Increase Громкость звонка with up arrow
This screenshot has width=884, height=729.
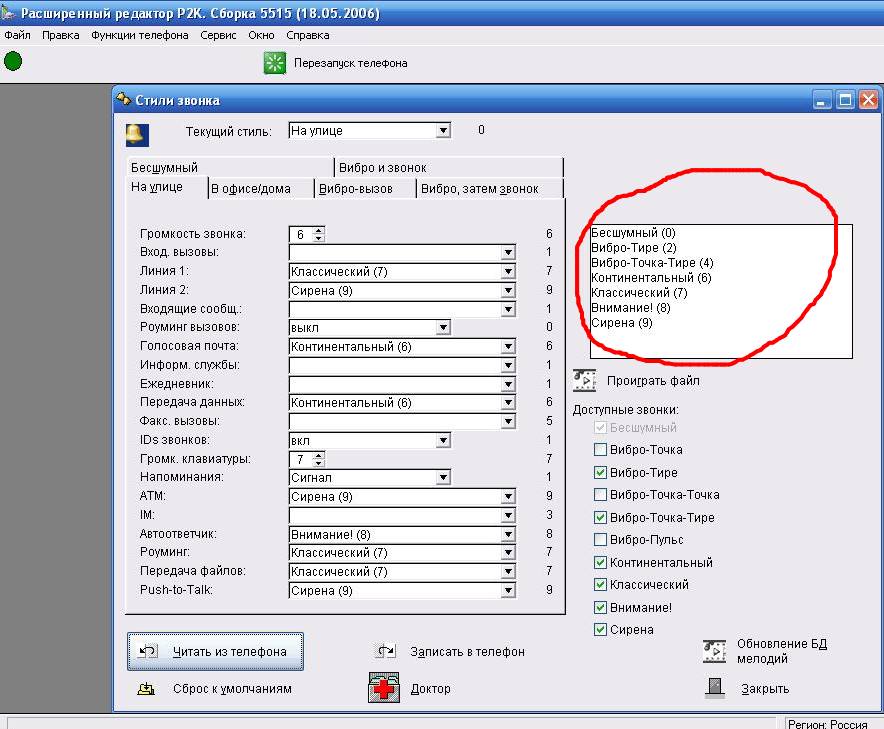319,230
